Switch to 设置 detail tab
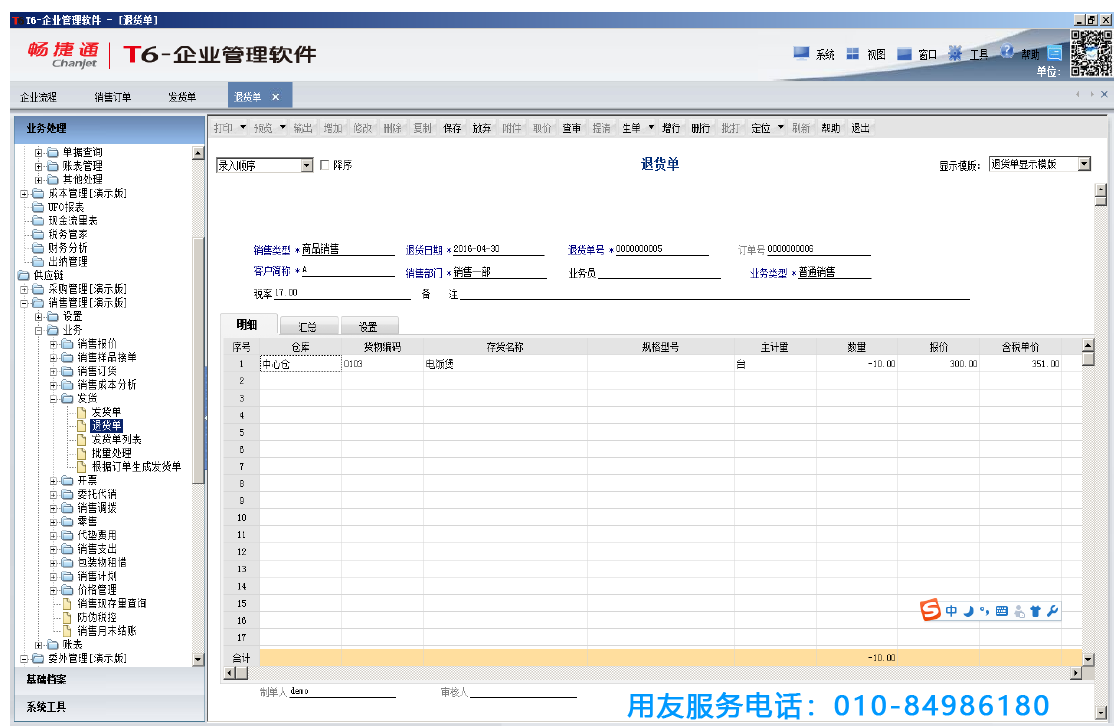 coord(368,327)
